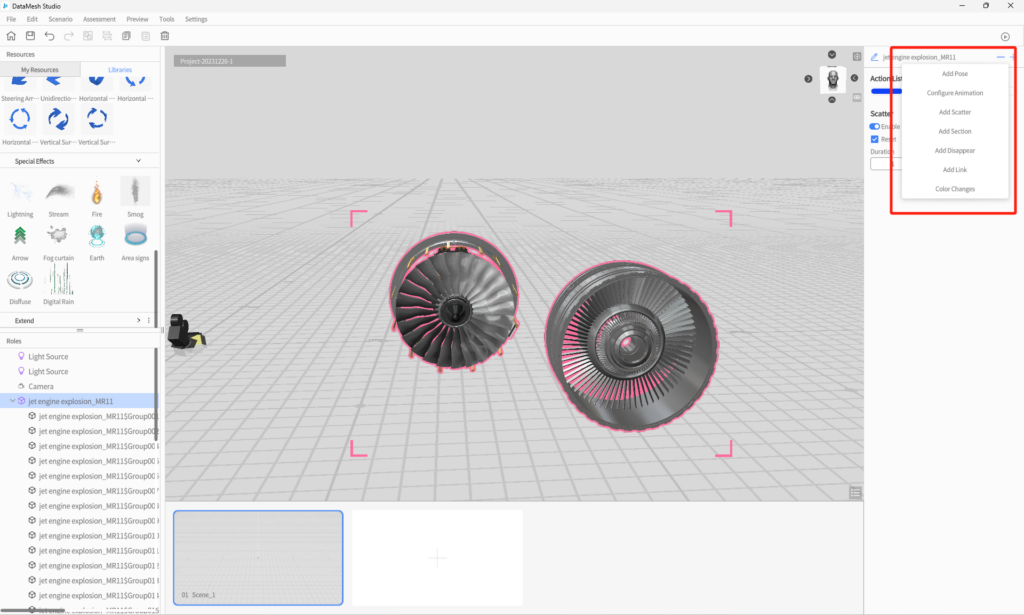1024x615 pixels.
Task: Open the Tools menu
Action: pyautogui.click(x=167, y=19)
